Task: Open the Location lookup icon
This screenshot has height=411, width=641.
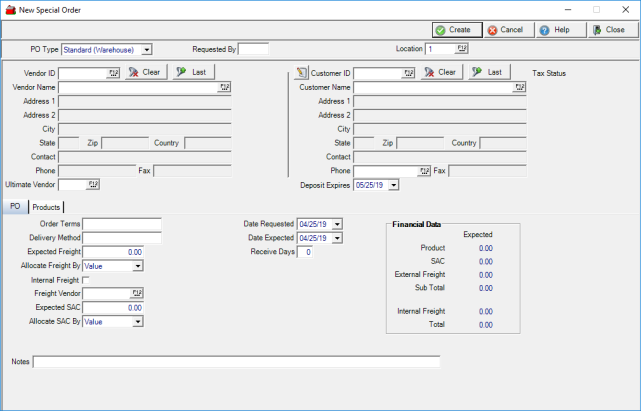Action: point(462,48)
